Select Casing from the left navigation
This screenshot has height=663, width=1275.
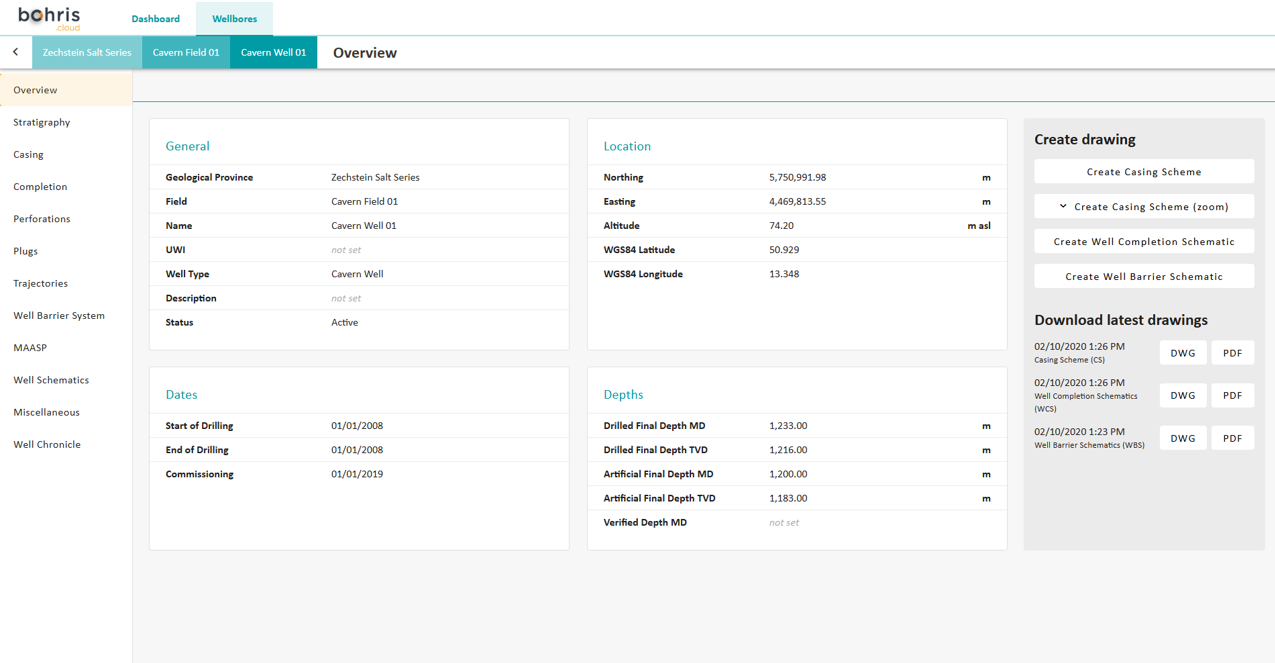[28, 154]
